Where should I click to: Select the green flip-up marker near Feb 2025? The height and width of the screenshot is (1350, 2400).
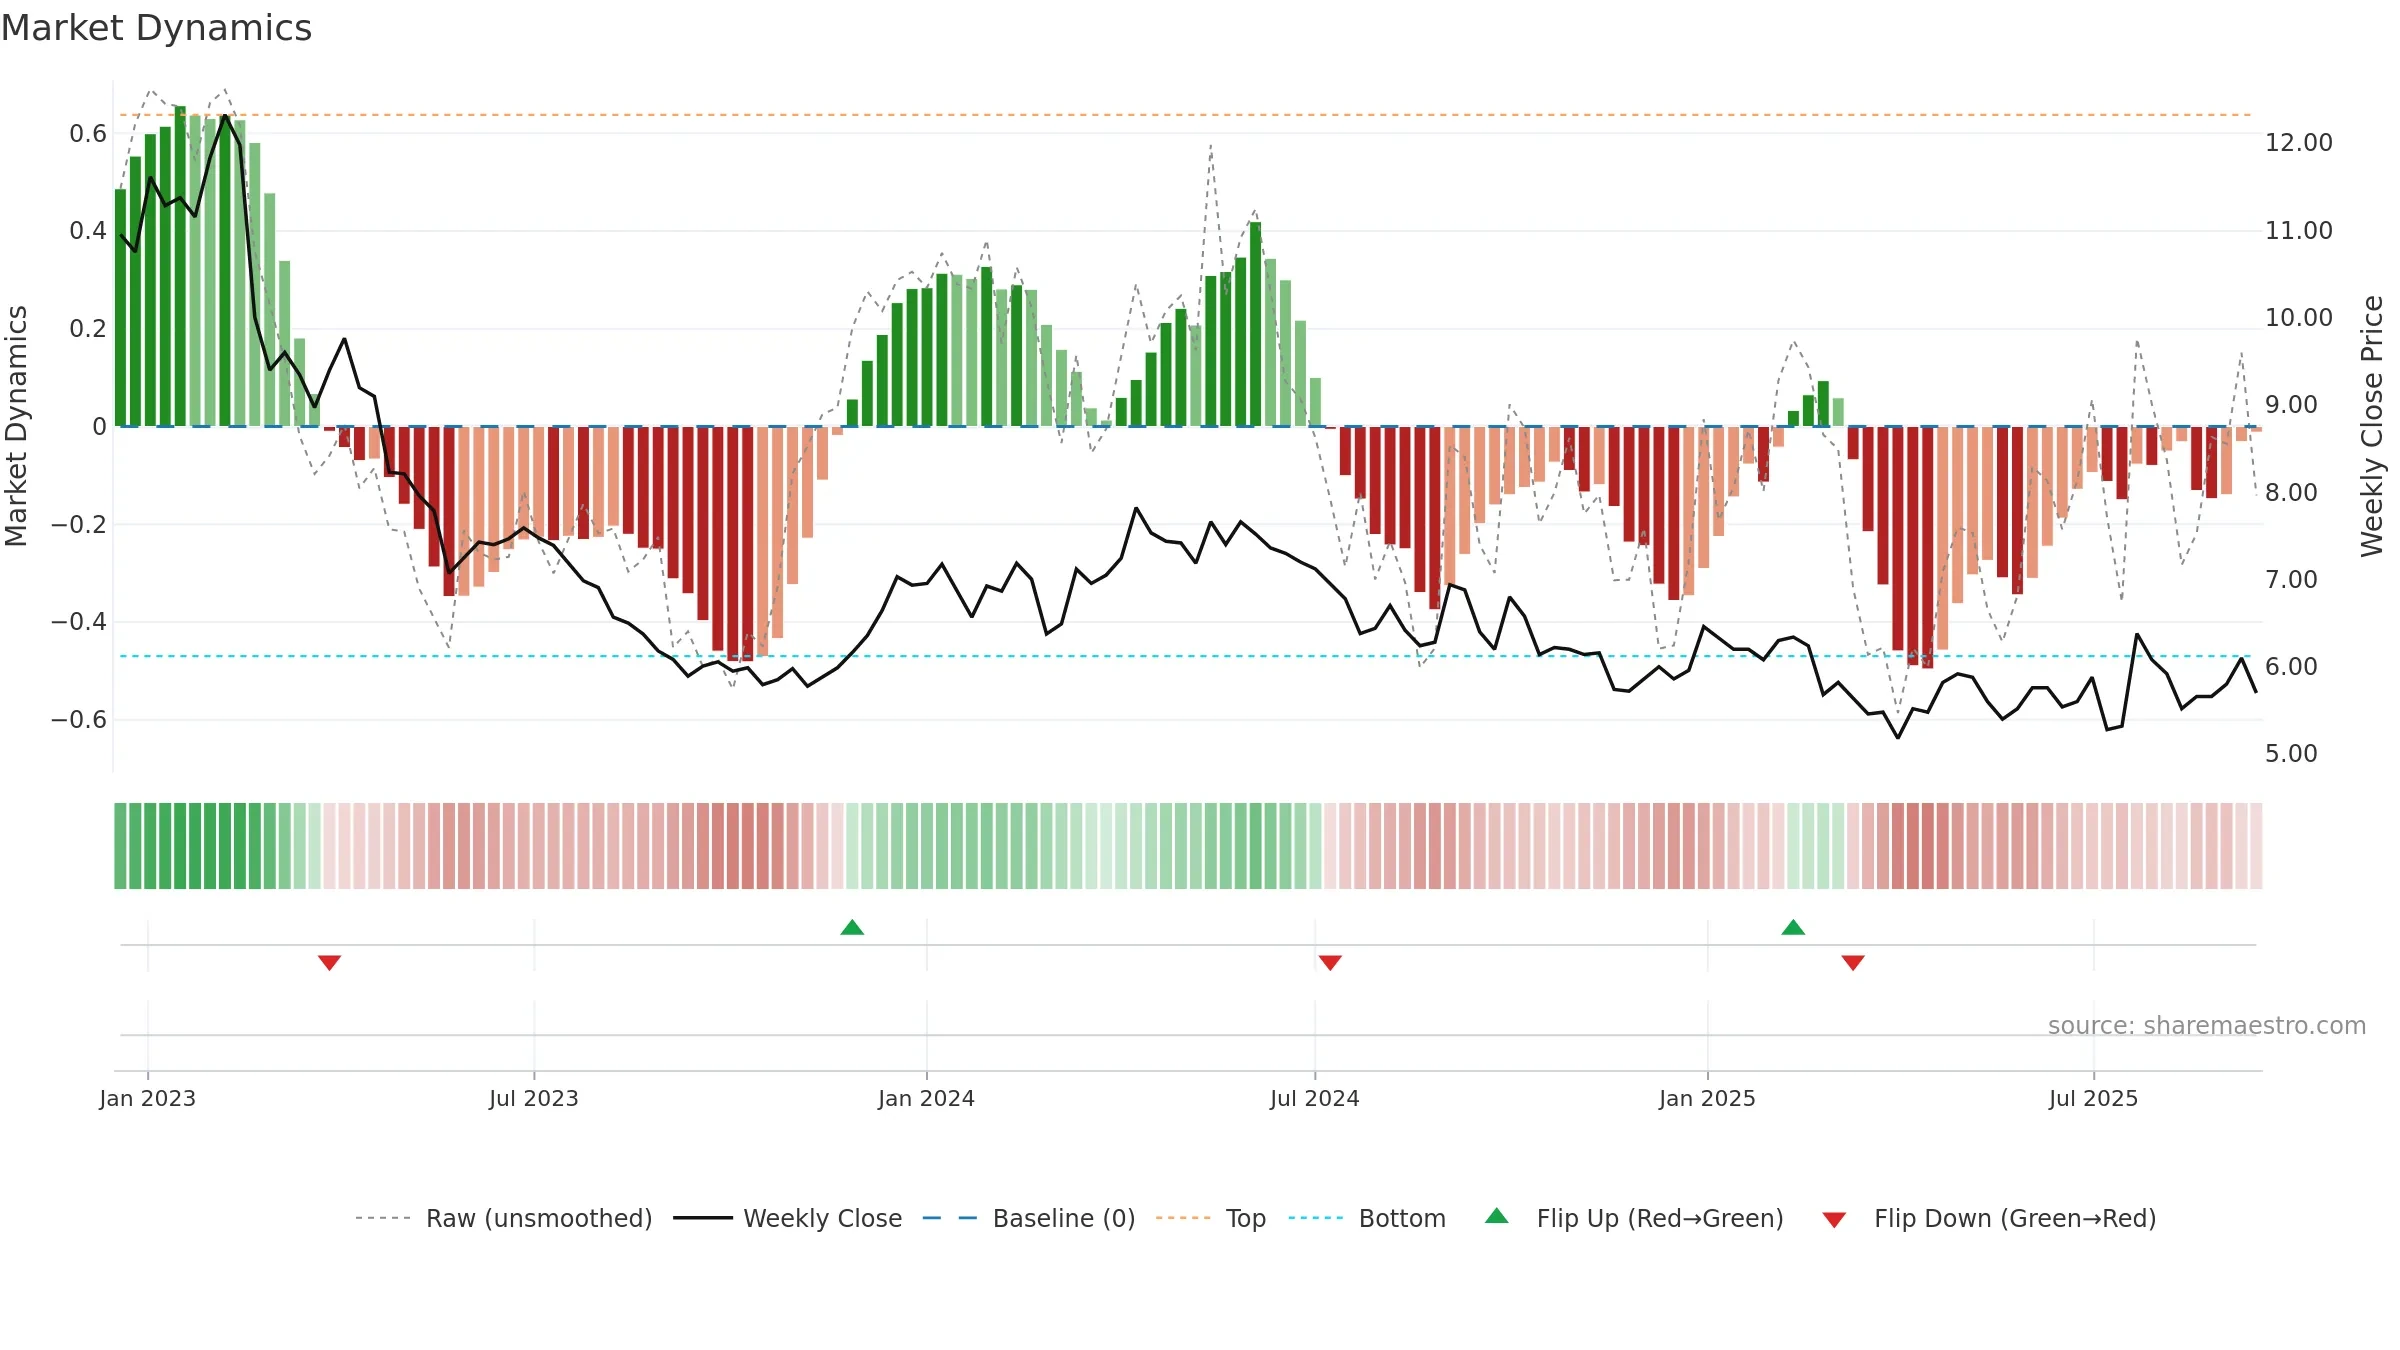[x=1793, y=927]
